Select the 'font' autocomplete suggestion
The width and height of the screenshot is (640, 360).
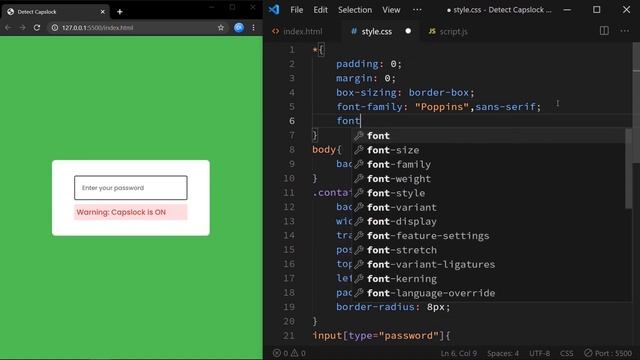[x=489, y=136]
